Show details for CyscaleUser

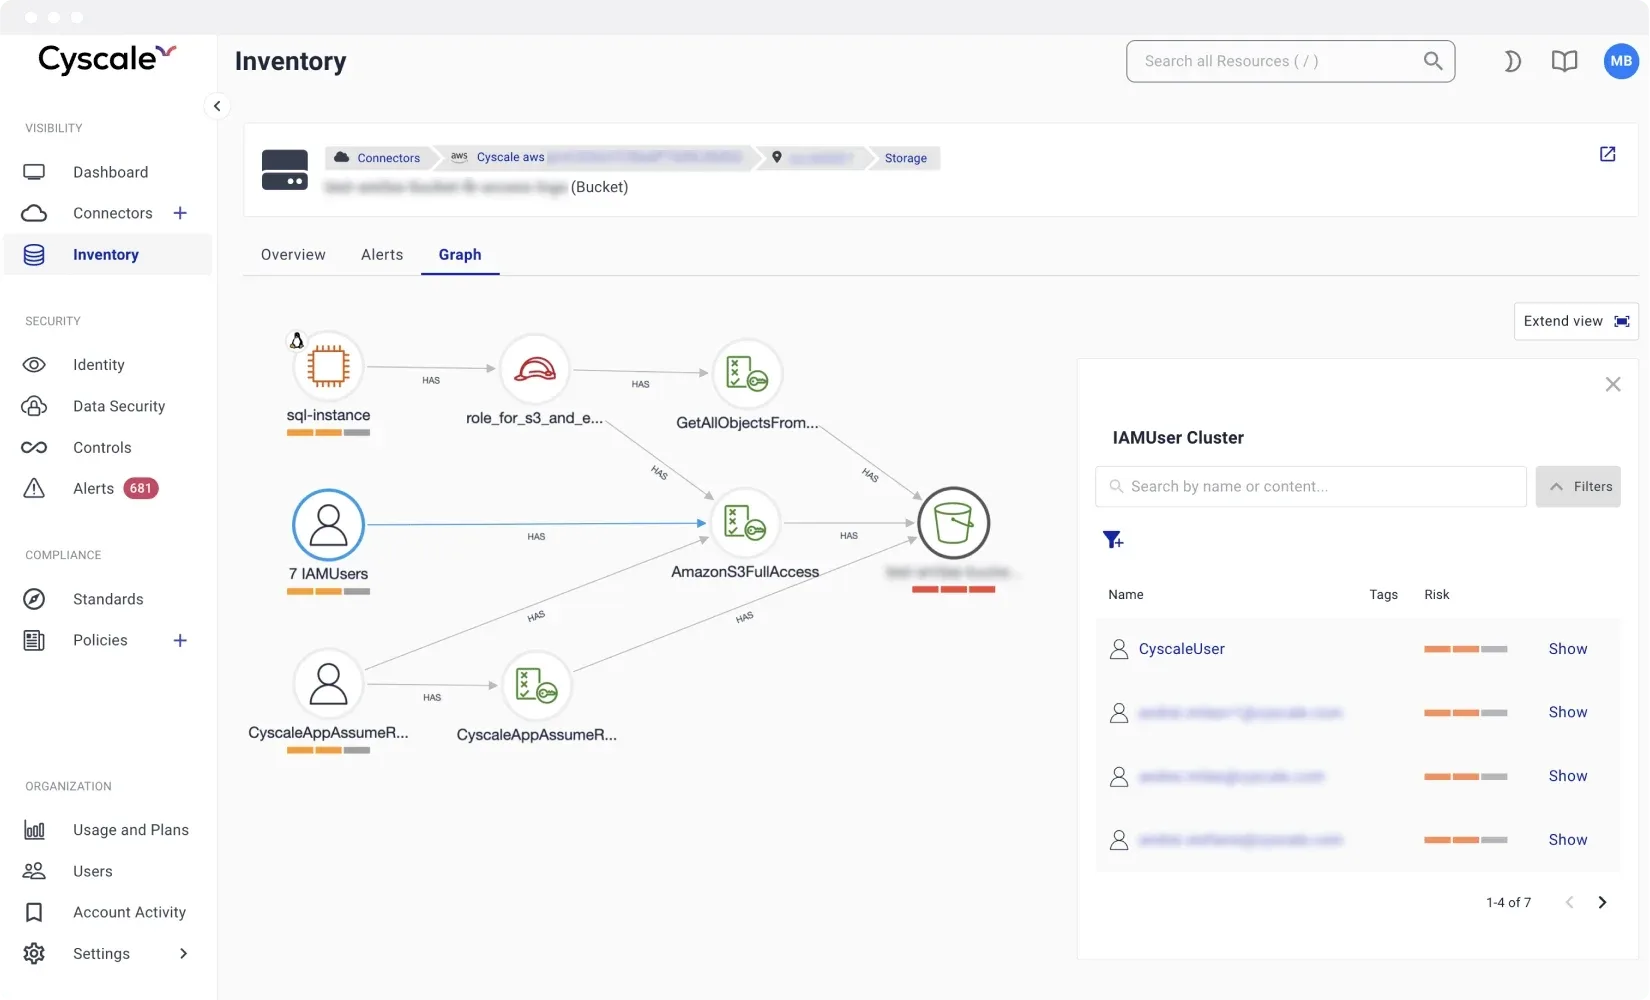[x=1567, y=648]
